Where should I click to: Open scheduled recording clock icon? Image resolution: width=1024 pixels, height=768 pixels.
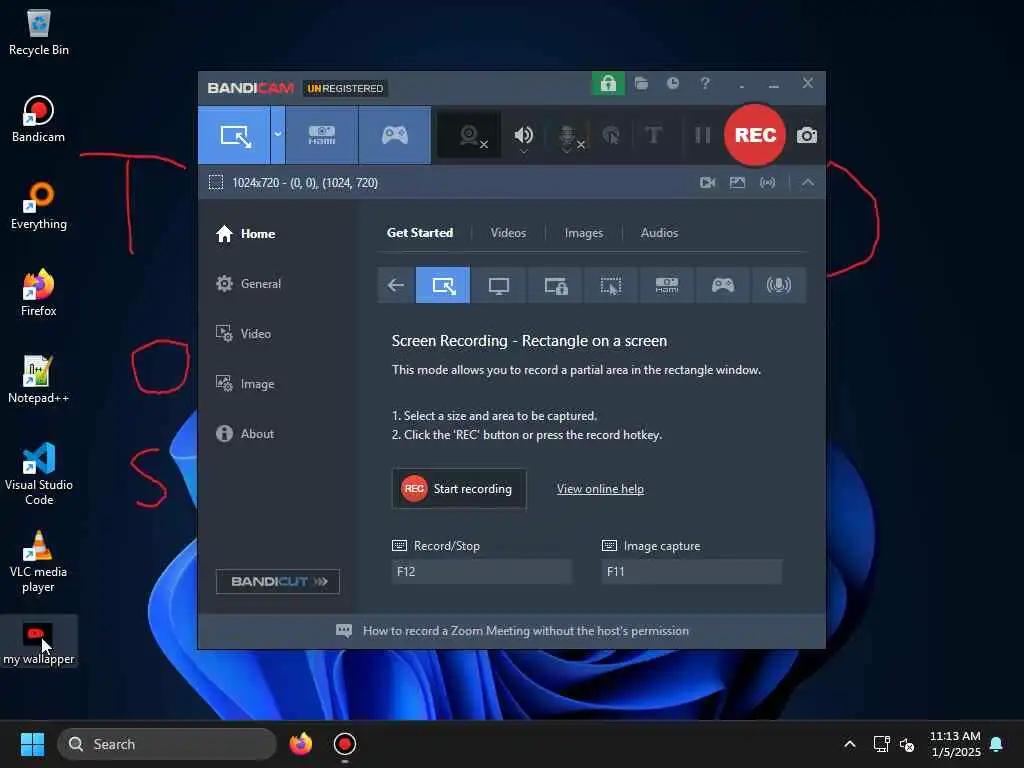(673, 84)
